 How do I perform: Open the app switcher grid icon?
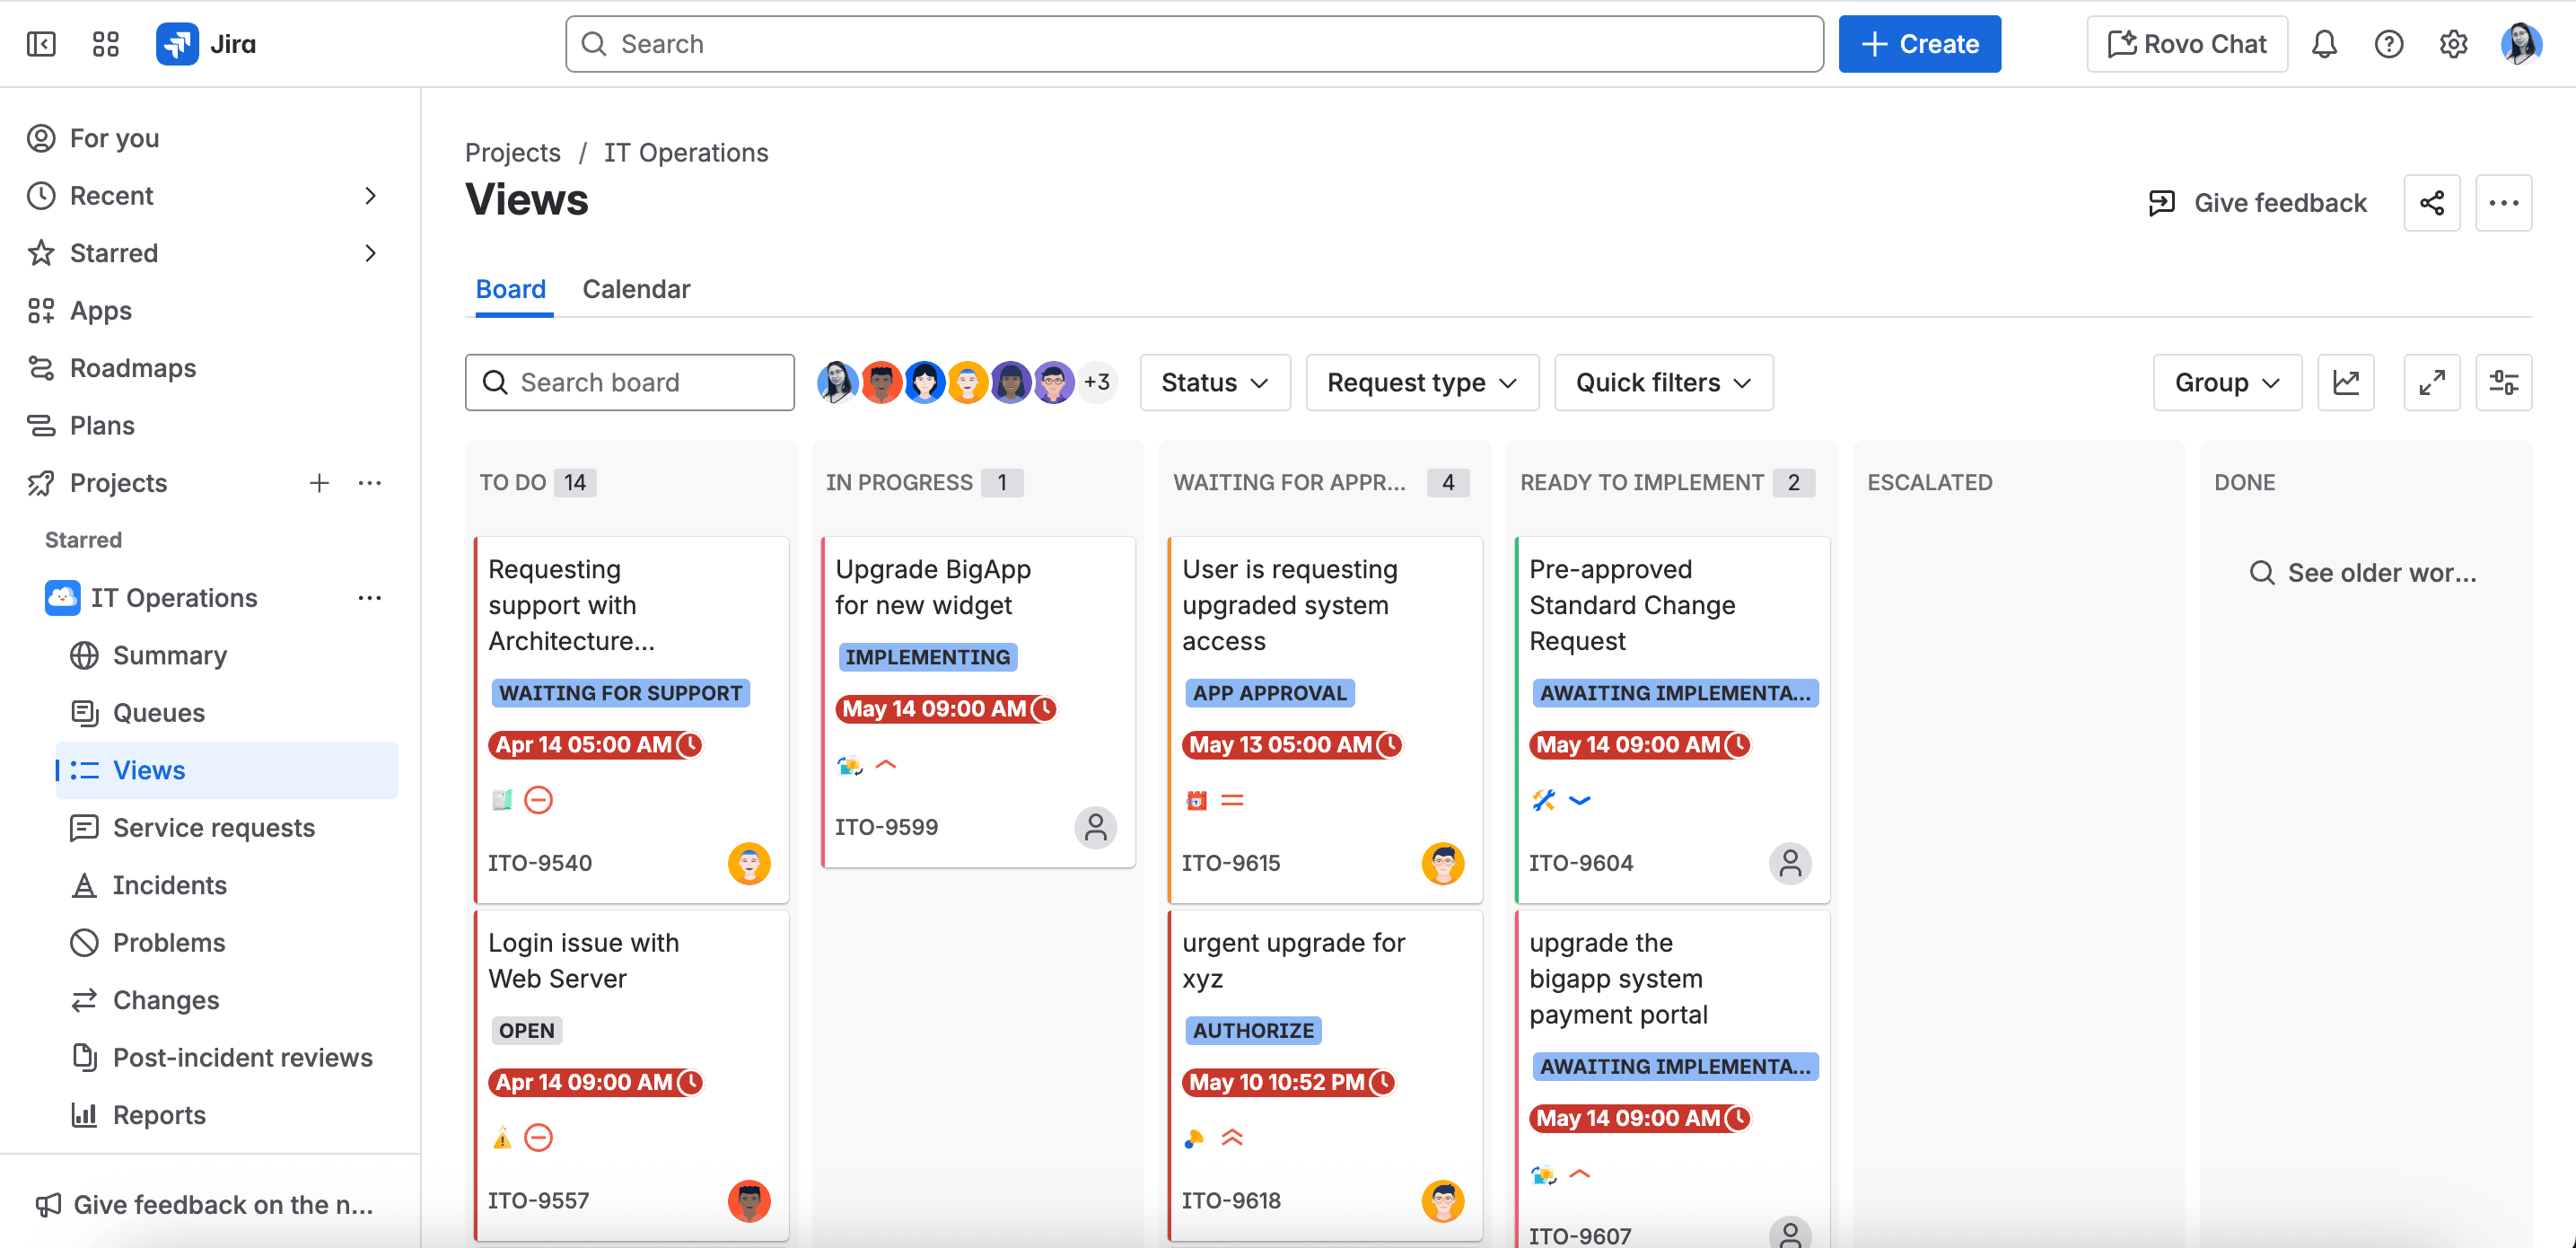click(x=105, y=44)
